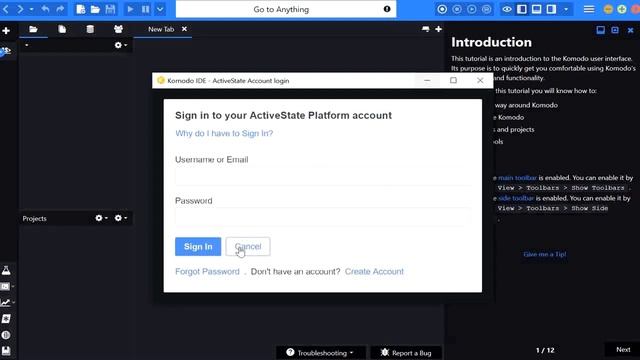This screenshot has height=360, width=640.
Task: Cancel the ActiveState login dialog
Action: click(248, 247)
